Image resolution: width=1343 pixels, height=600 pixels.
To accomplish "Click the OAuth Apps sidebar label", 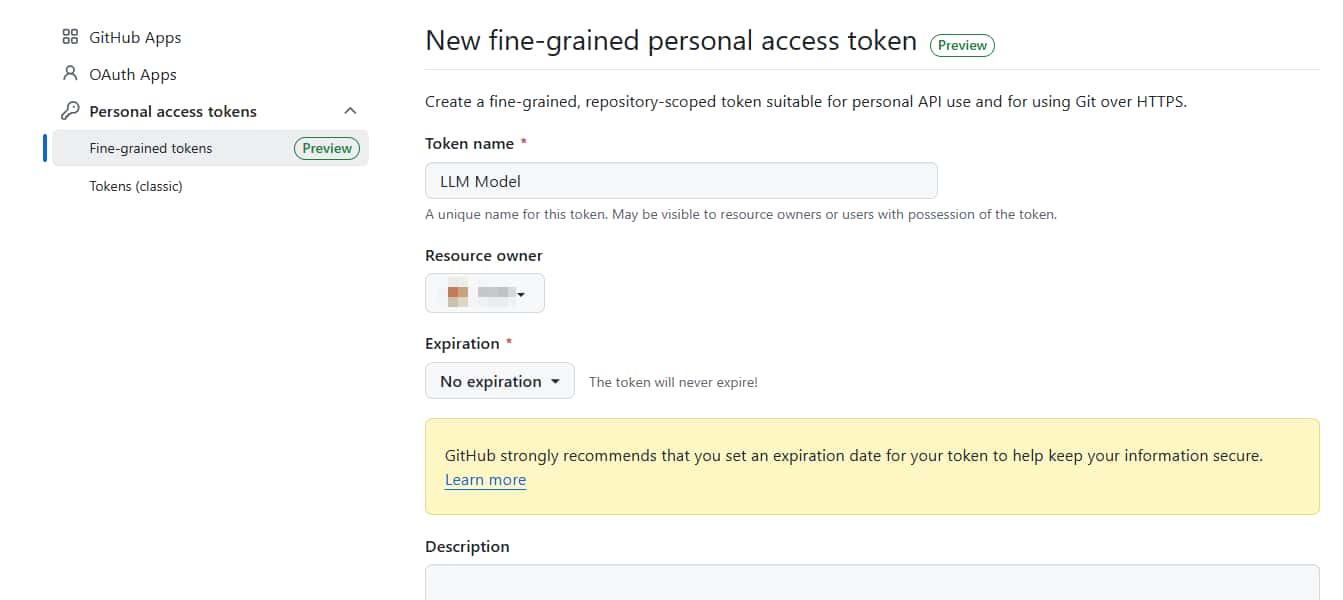I will tap(133, 73).
